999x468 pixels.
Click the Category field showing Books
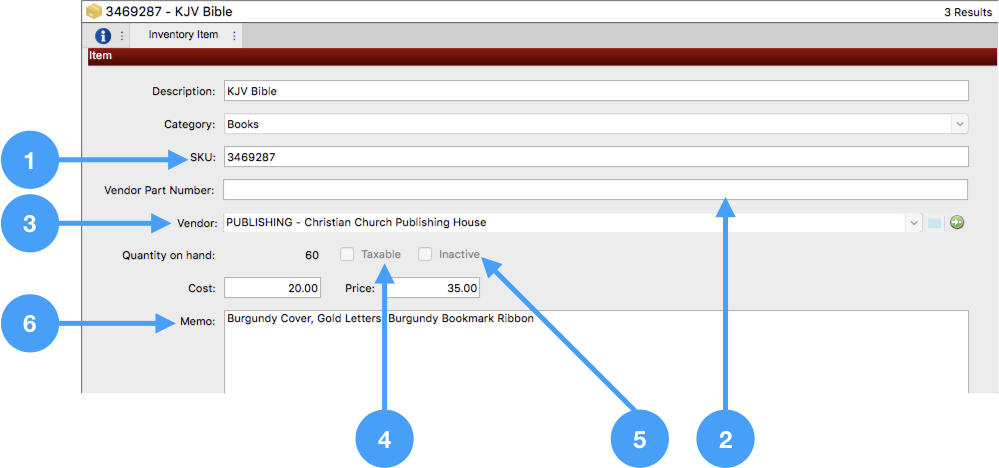pos(585,125)
